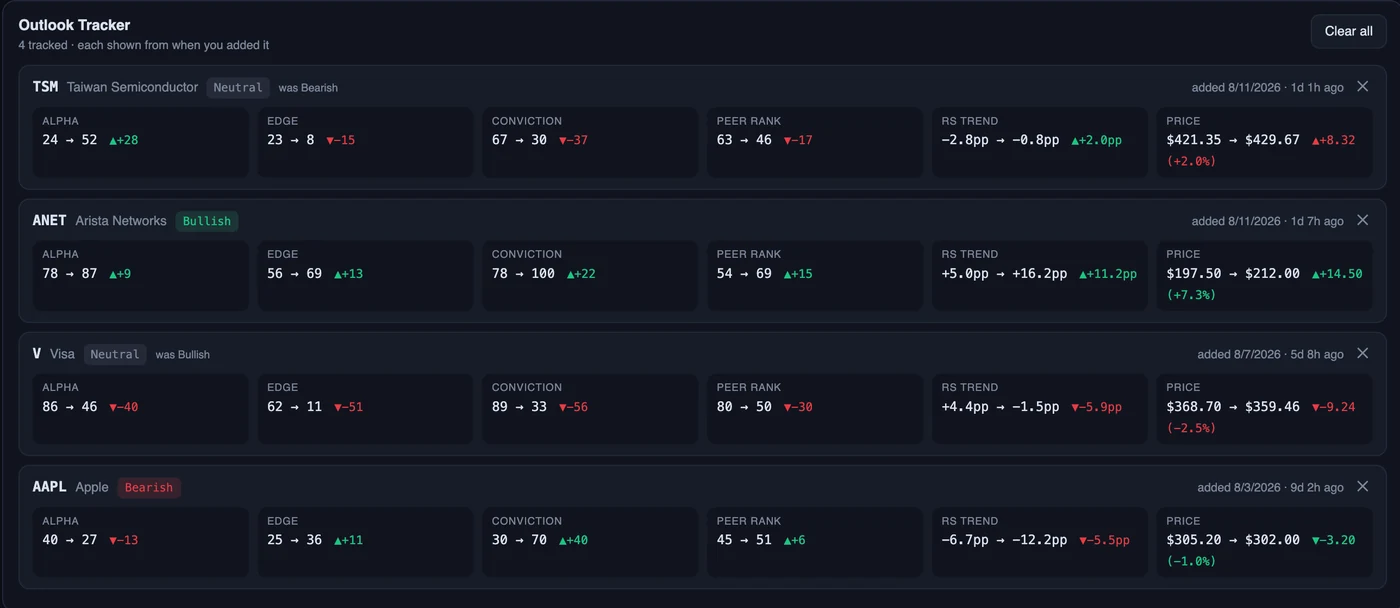Remove the AAPL entry with X icon
This screenshot has height=608, width=1400.
(1362, 486)
